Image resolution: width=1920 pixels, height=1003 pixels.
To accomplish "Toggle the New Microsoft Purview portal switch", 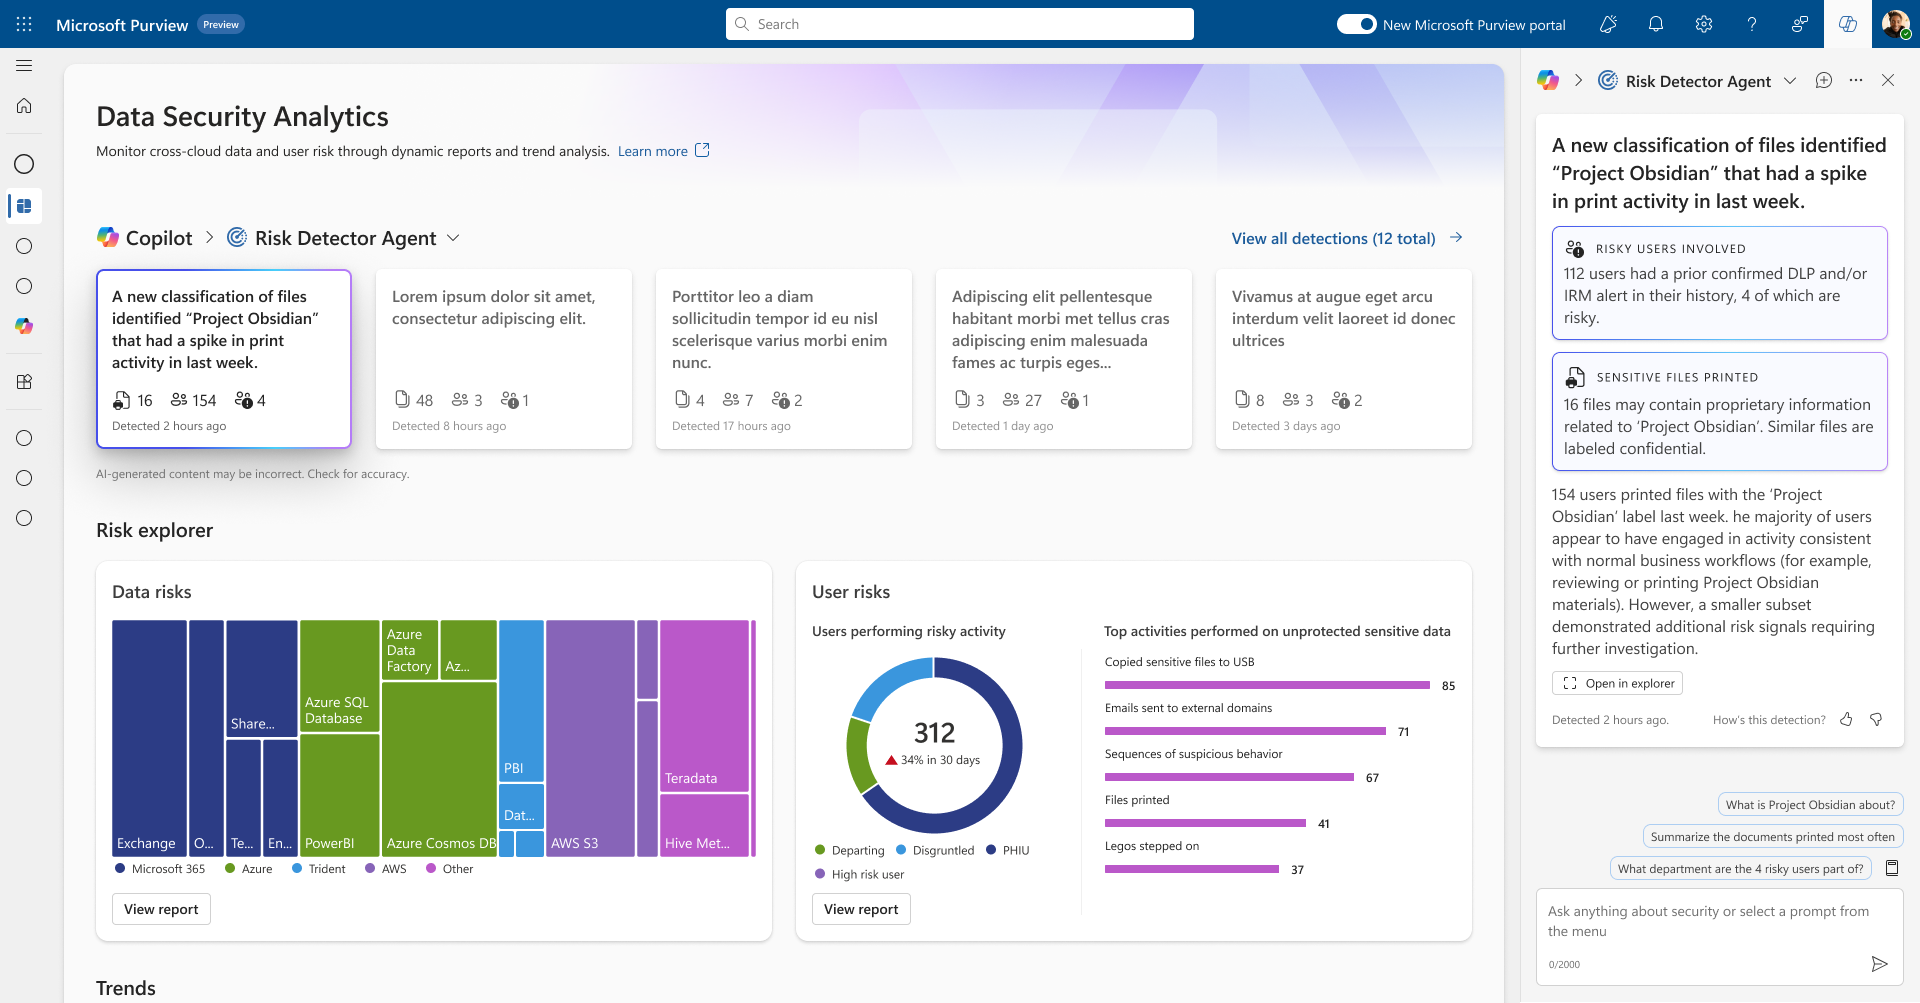I will (1357, 24).
